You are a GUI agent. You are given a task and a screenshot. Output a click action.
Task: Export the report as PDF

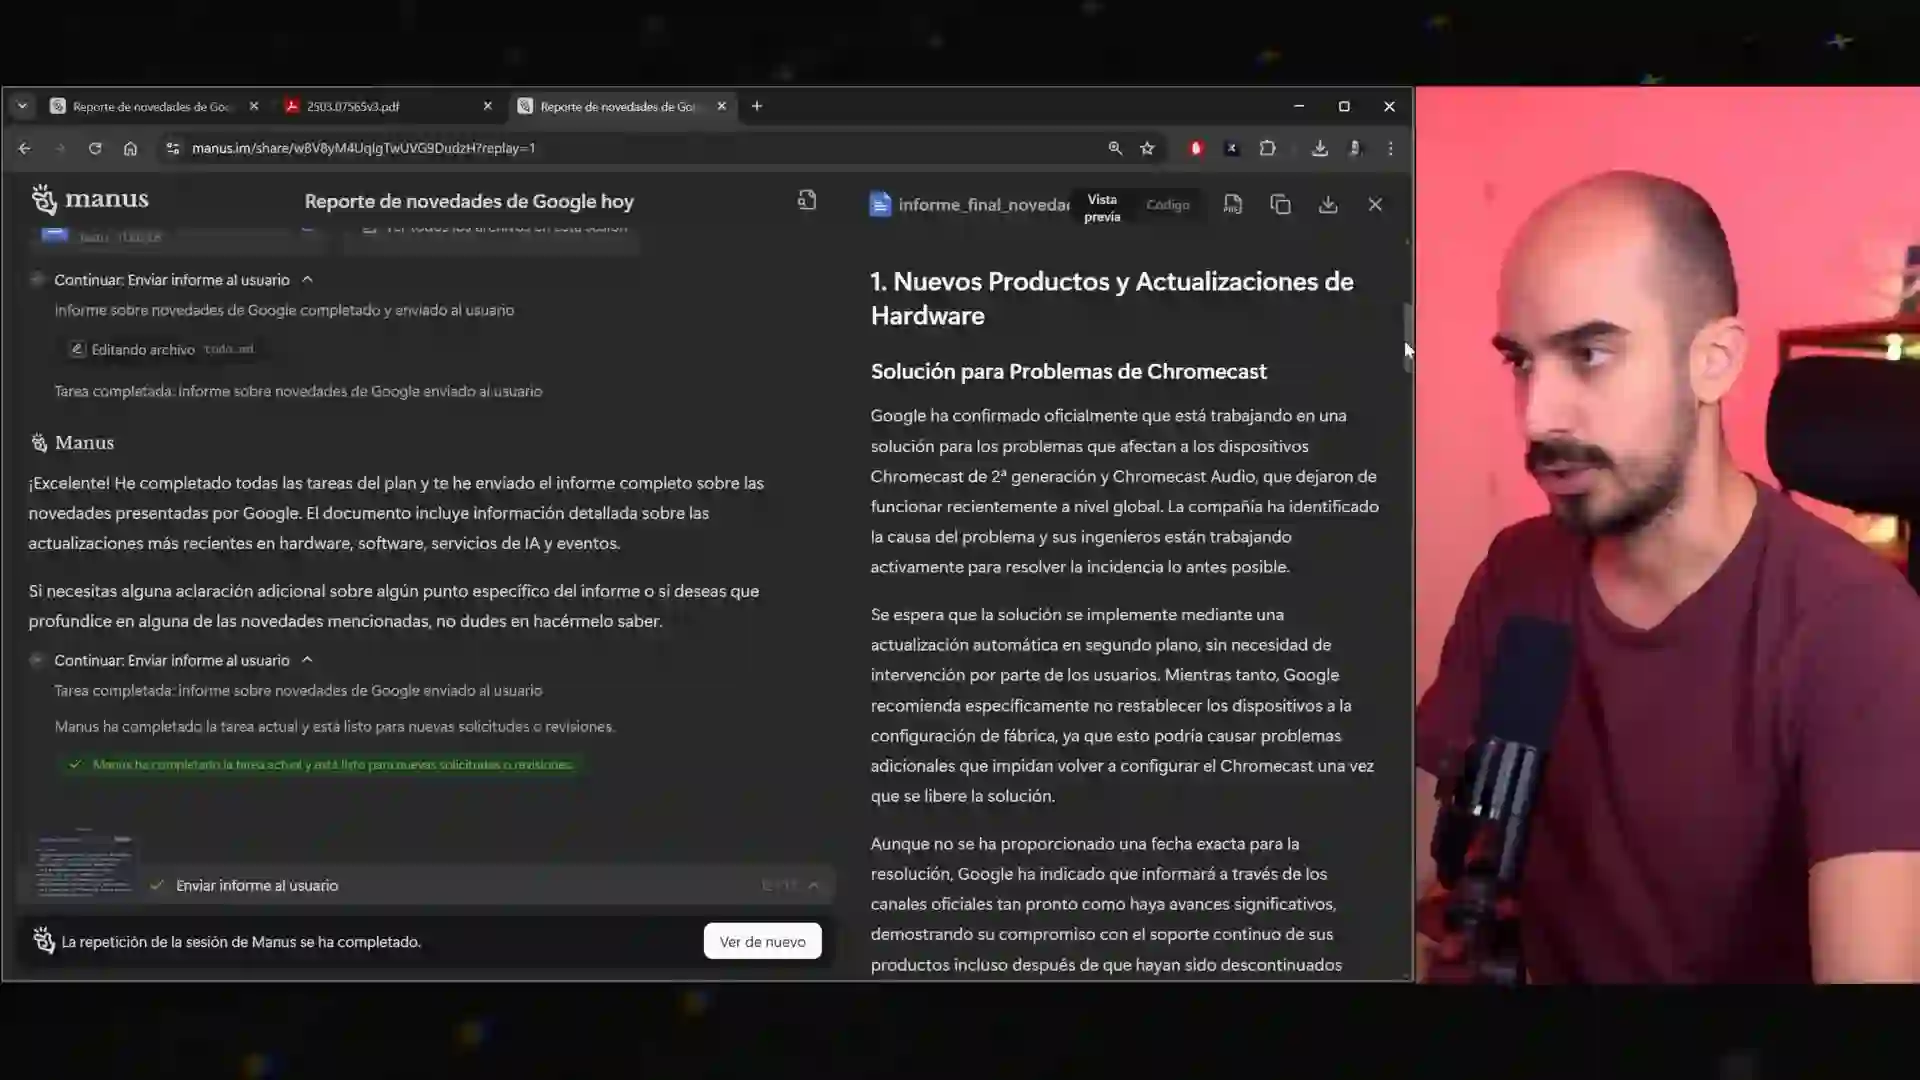point(1233,204)
